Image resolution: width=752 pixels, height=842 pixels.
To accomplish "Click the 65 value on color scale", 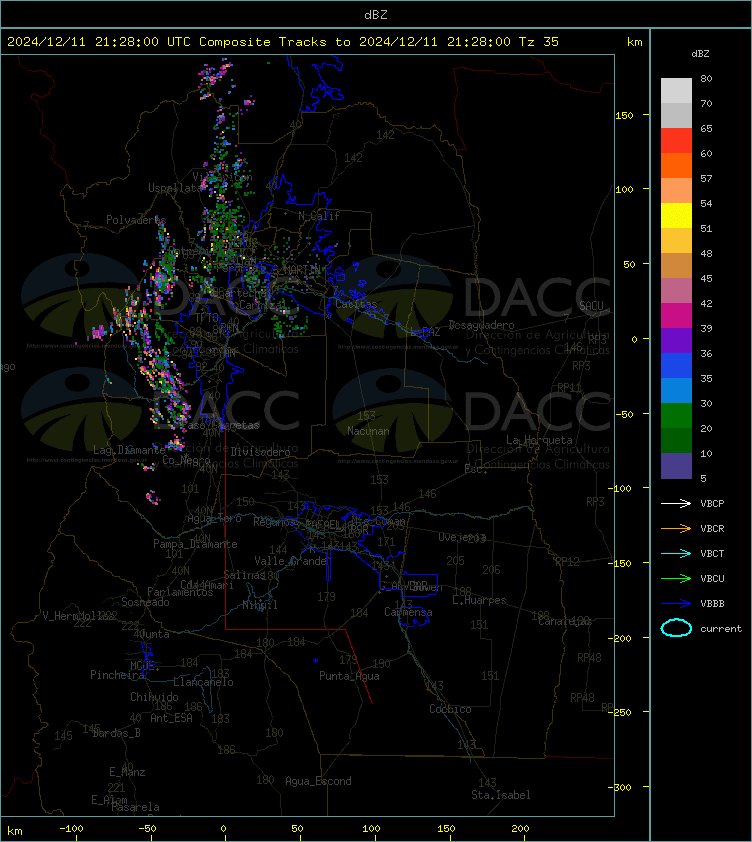I will [706, 128].
